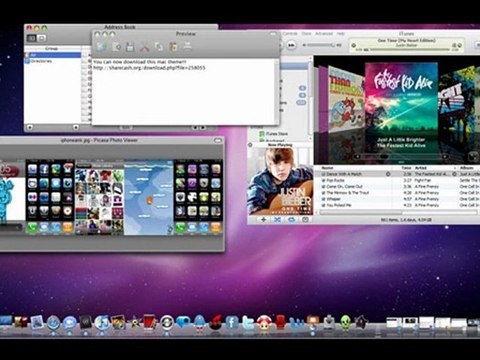Uncheck 'The Minnow & The Trout' checkbox

click(x=323, y=193)
